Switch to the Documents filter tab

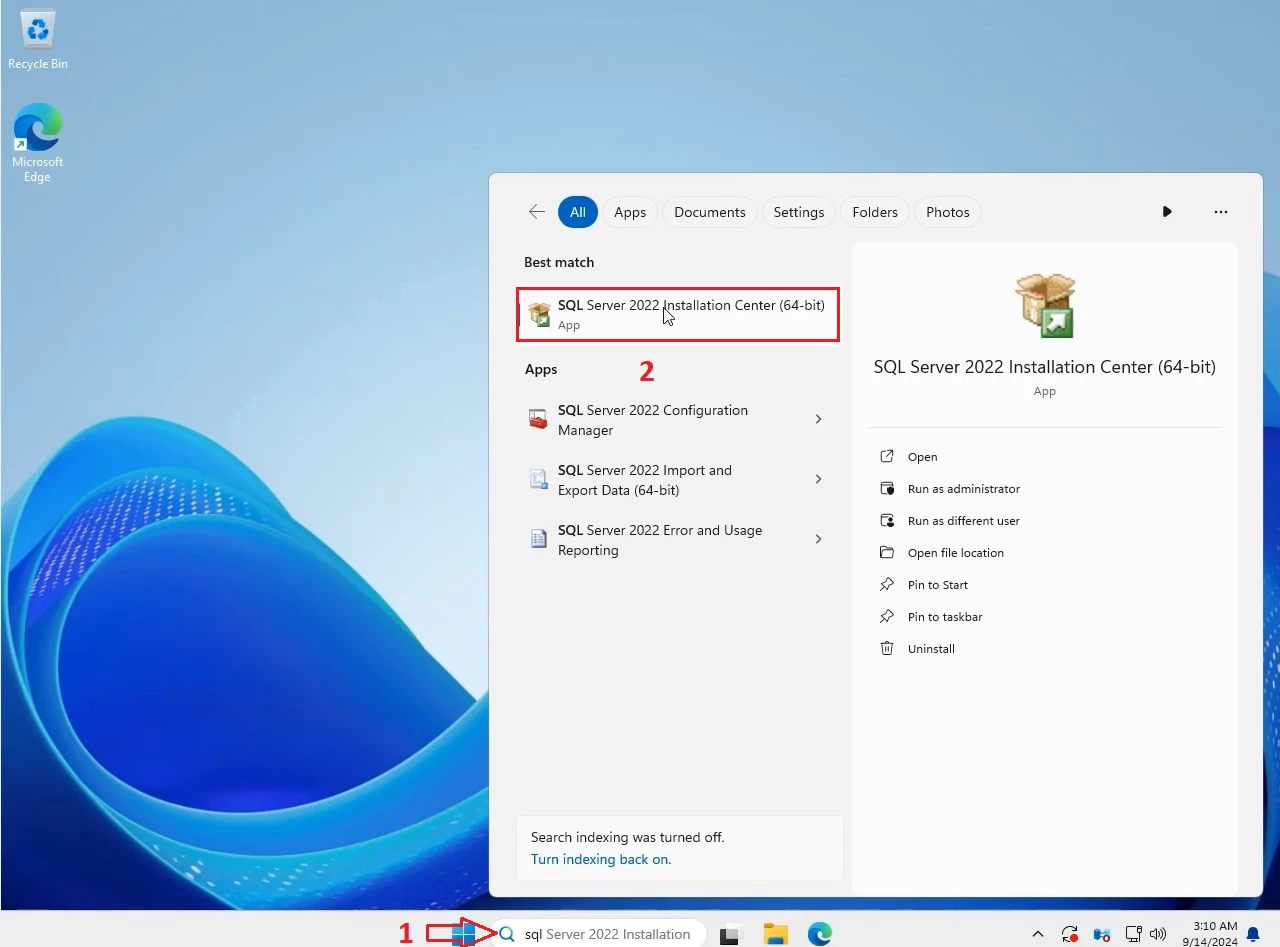click(710, 212)
